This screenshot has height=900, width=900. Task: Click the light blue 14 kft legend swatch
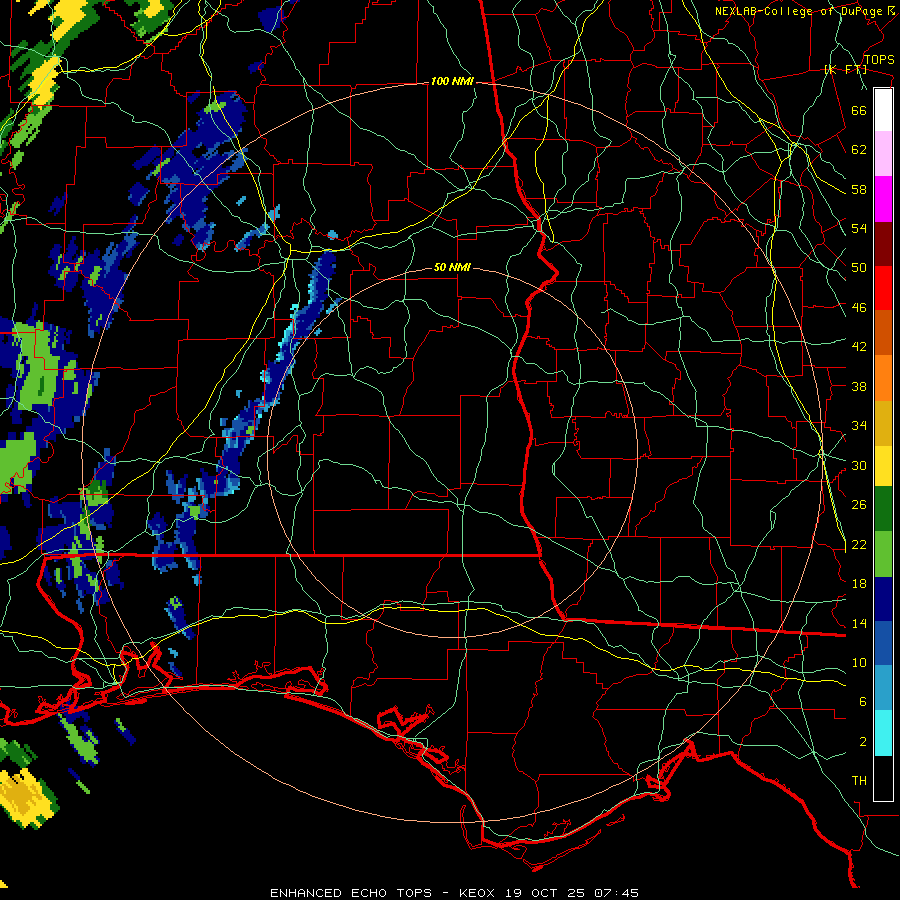coord(883,687)
